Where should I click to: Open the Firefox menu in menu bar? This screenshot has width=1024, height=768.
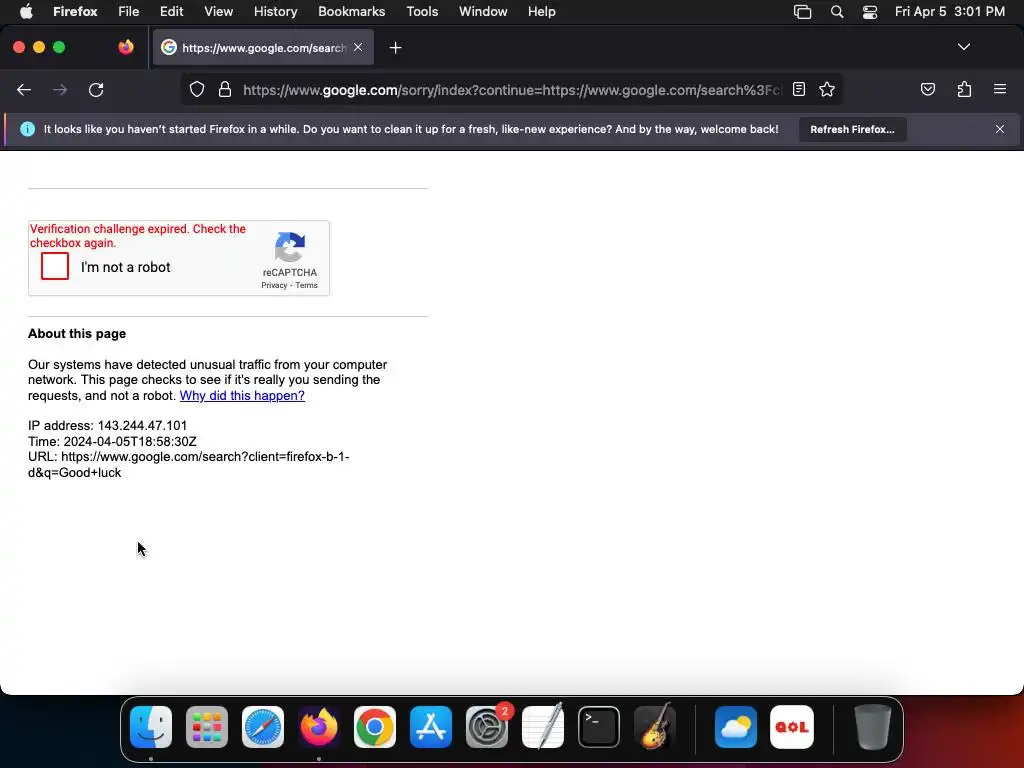(75, 12)
